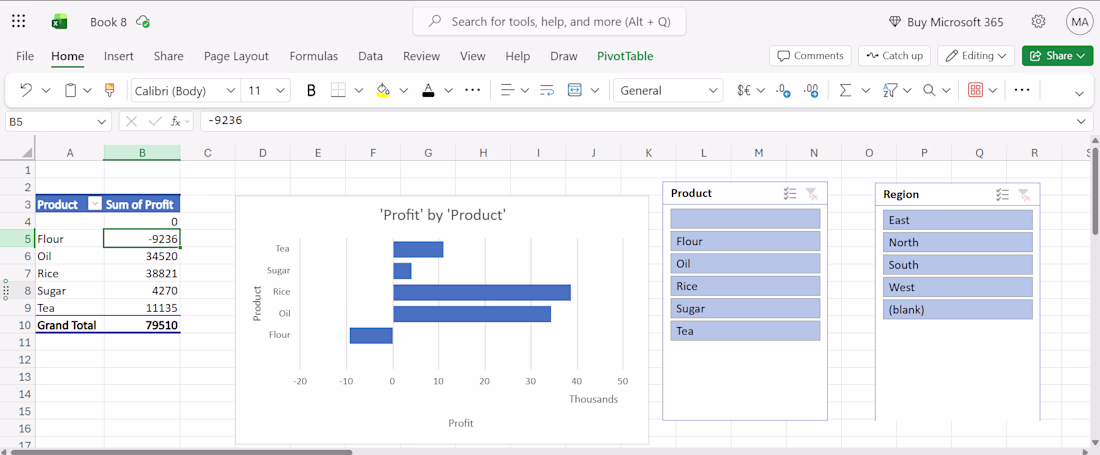
Task: Select the Rice item in the Product slicer
Action: point(745,286)
